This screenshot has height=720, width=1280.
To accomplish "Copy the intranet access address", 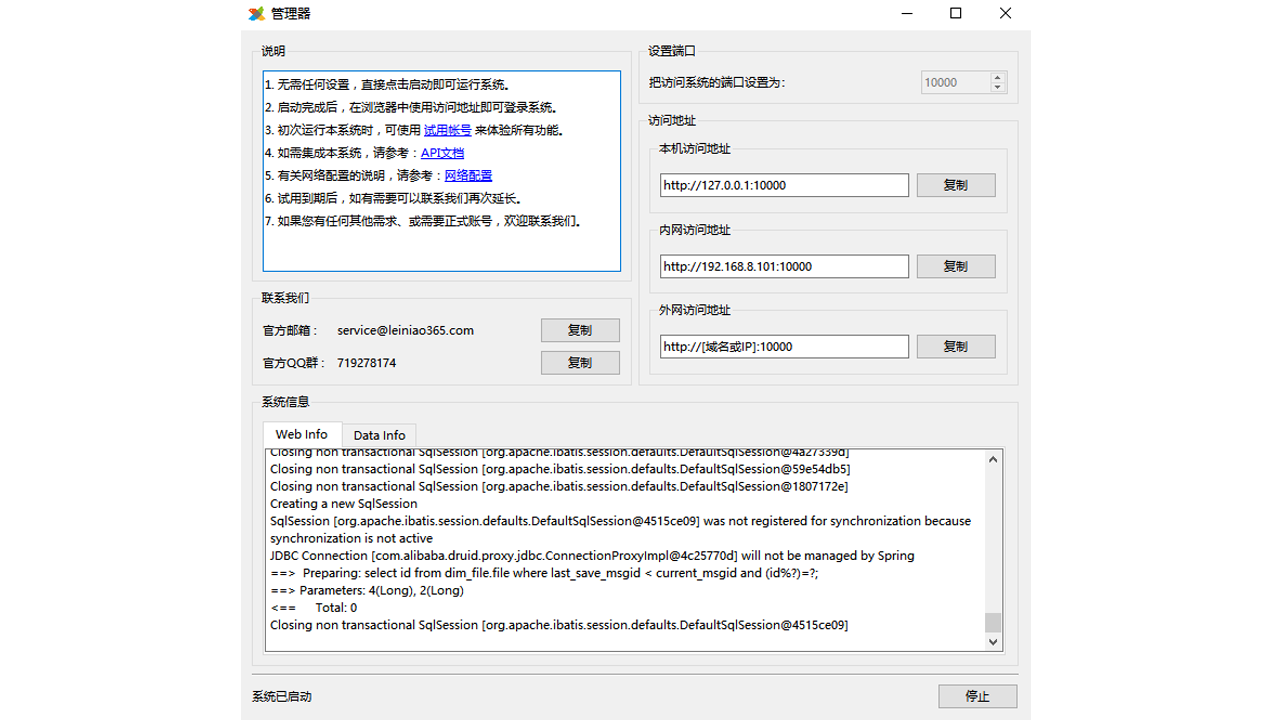I will tap(955, 267).
